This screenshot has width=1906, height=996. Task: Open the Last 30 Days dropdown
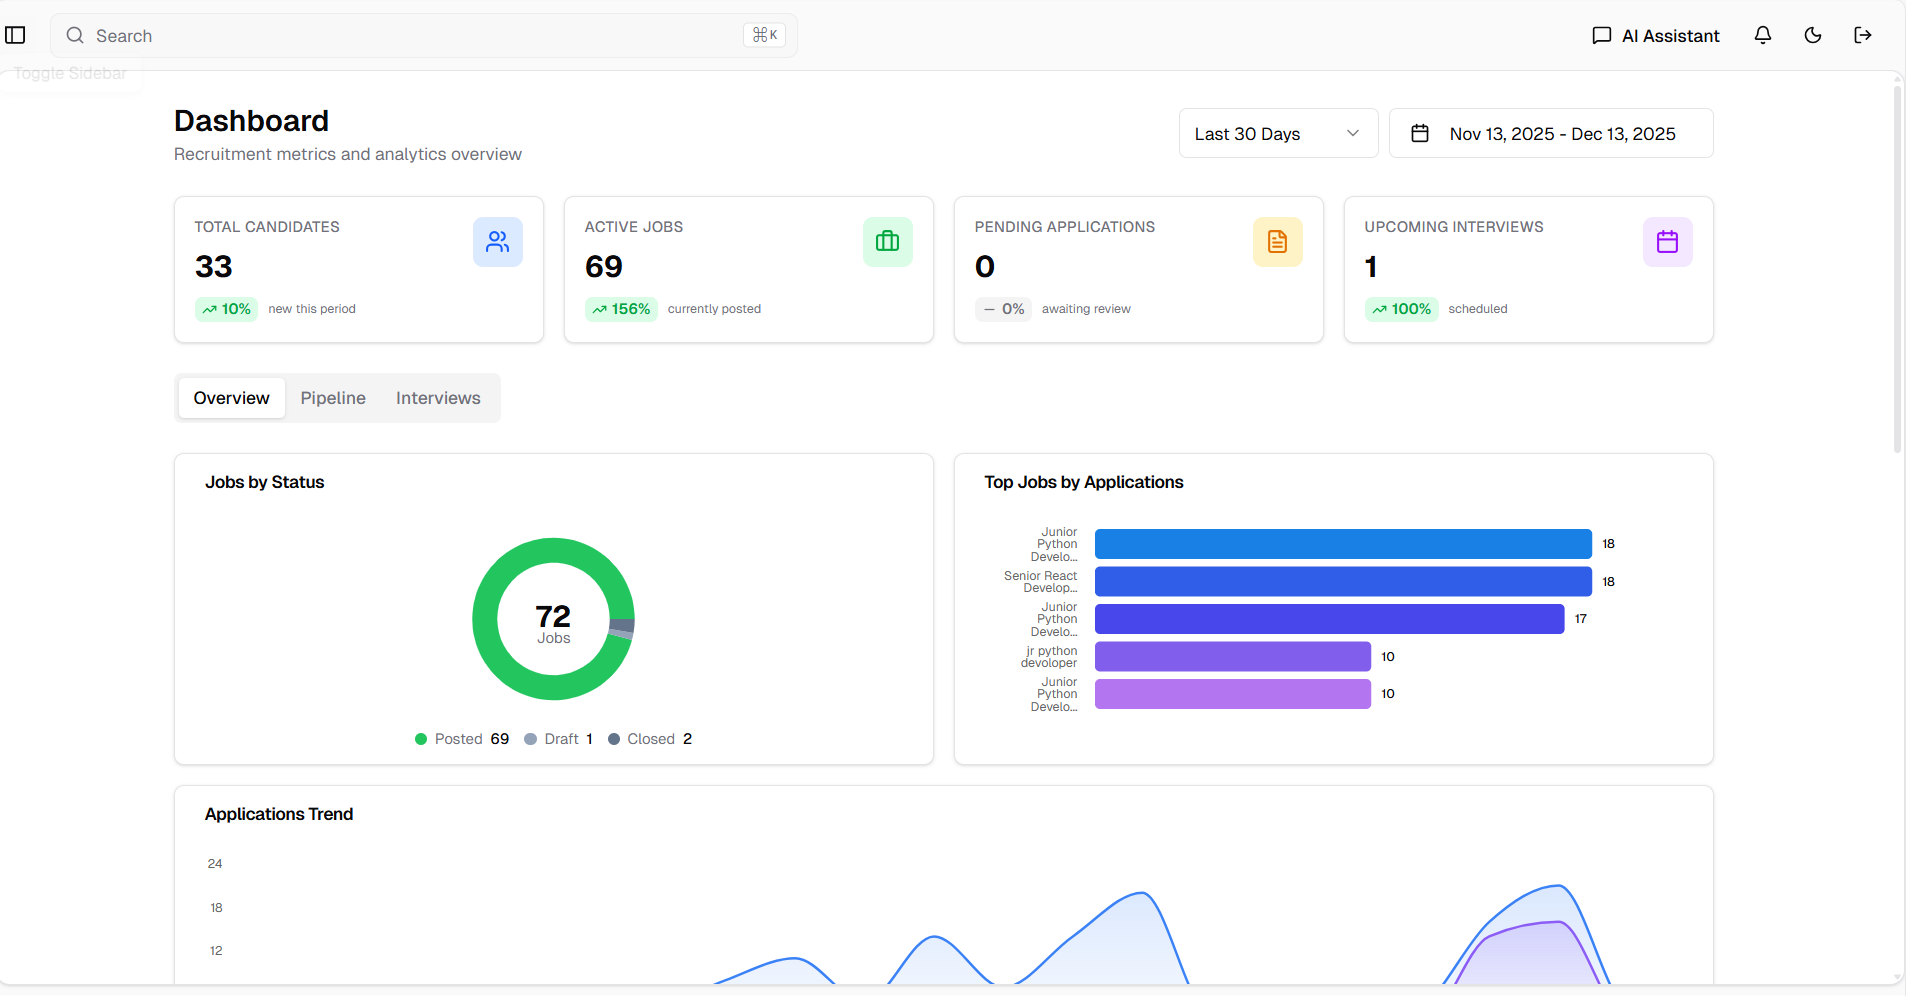click(x=1278, y=133)
